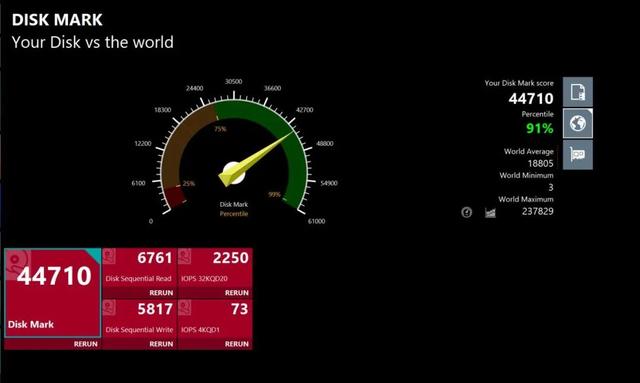Screen dimensions: 640x383
Task: Rerun the IOPS 32KQD20 test
Action: (x=237, y=293)
